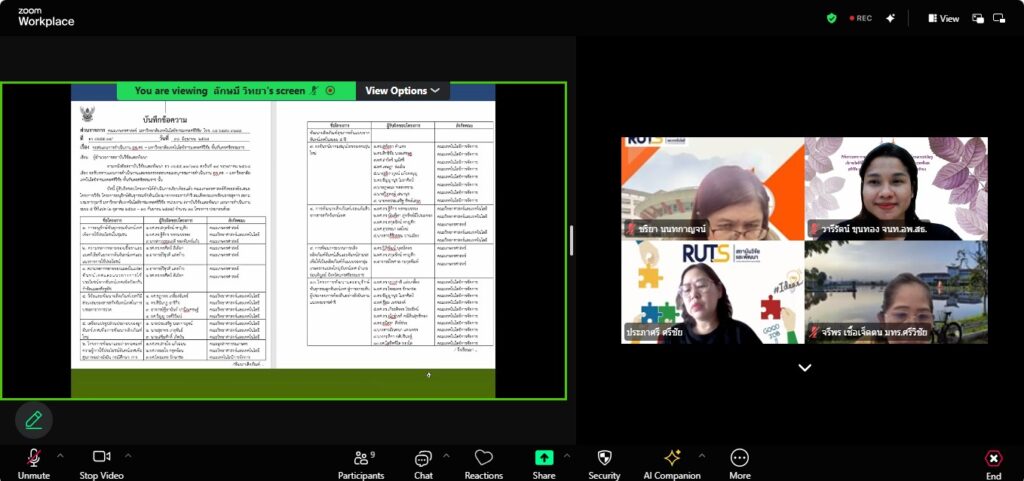Open the Reactions heart menu
The height and width of the screenshot is (481, 1024).
(484, 464)
